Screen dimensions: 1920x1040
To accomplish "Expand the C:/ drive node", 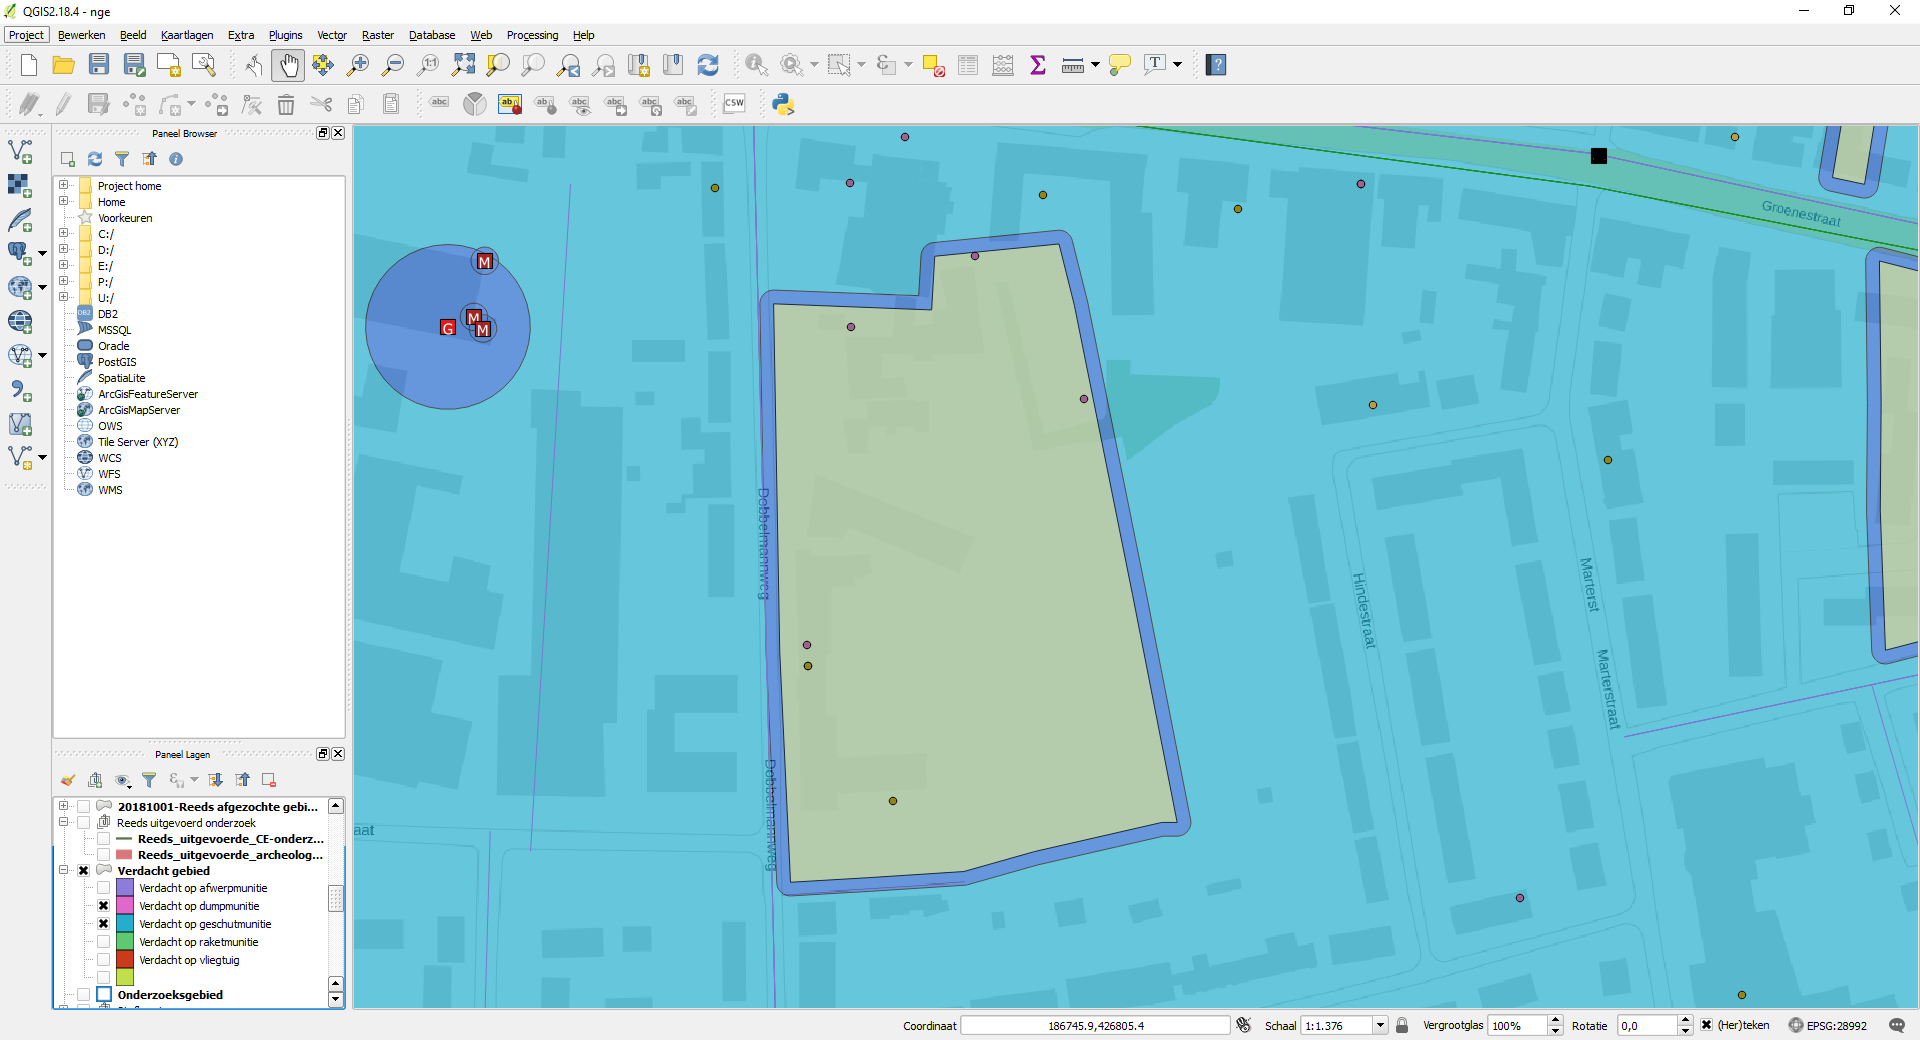I will pos(63,233).
